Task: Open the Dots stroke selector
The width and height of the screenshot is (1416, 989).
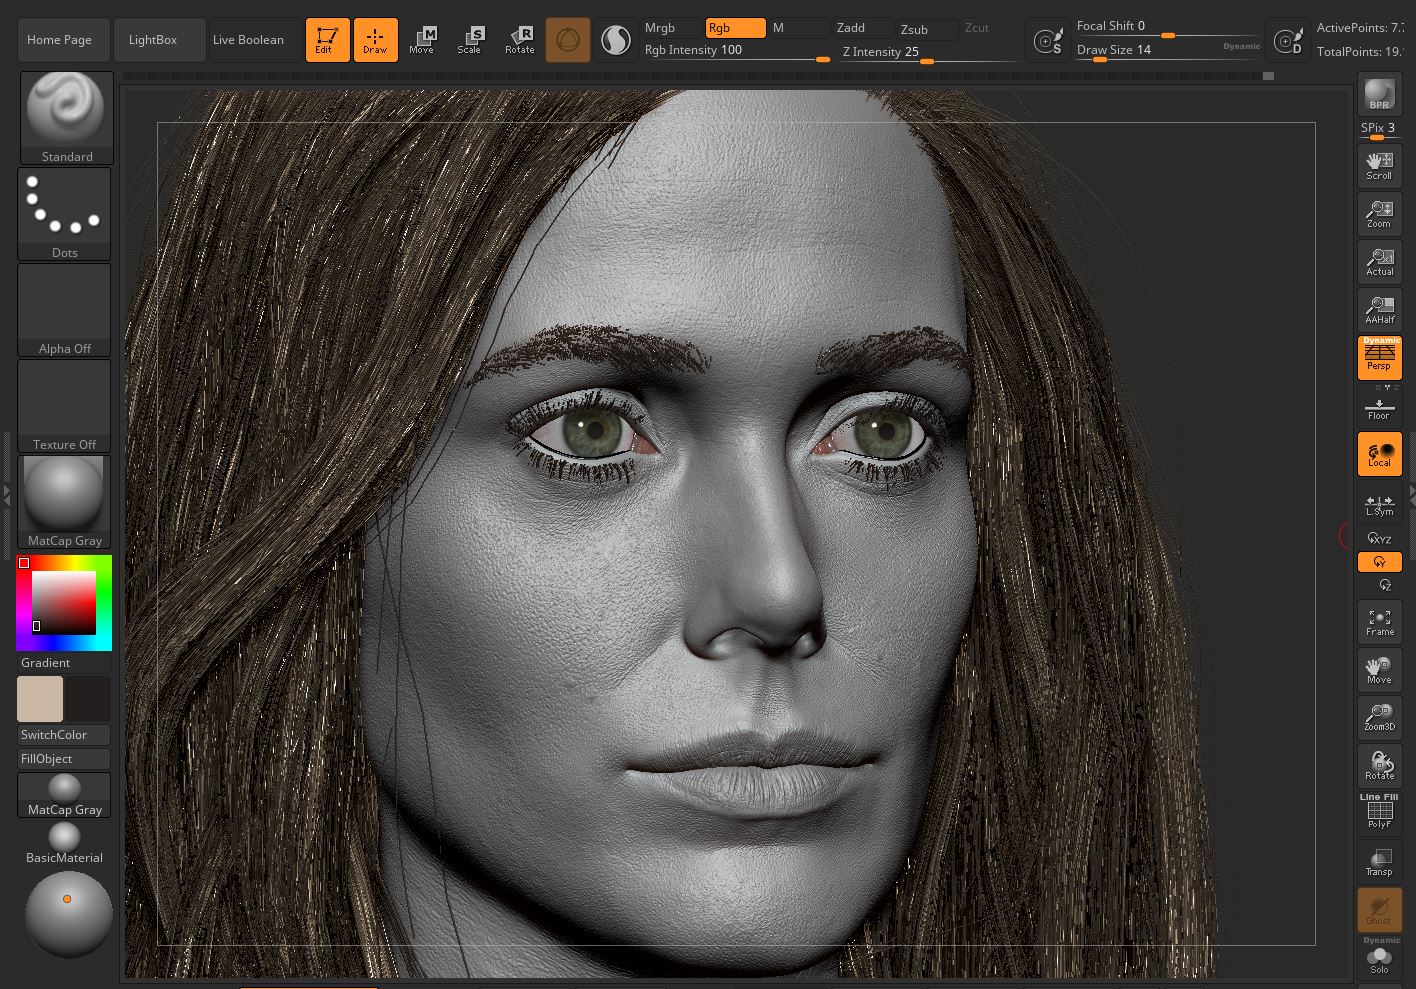Action: tap(65, 214)
